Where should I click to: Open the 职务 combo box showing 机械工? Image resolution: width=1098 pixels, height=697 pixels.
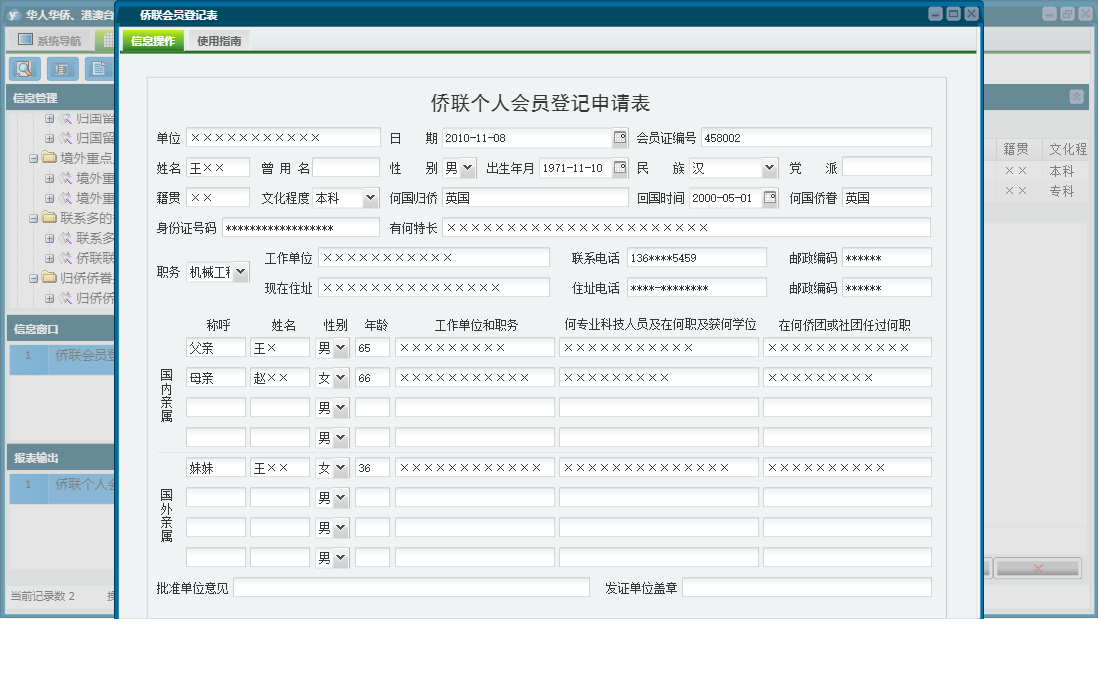pos(239,270)
